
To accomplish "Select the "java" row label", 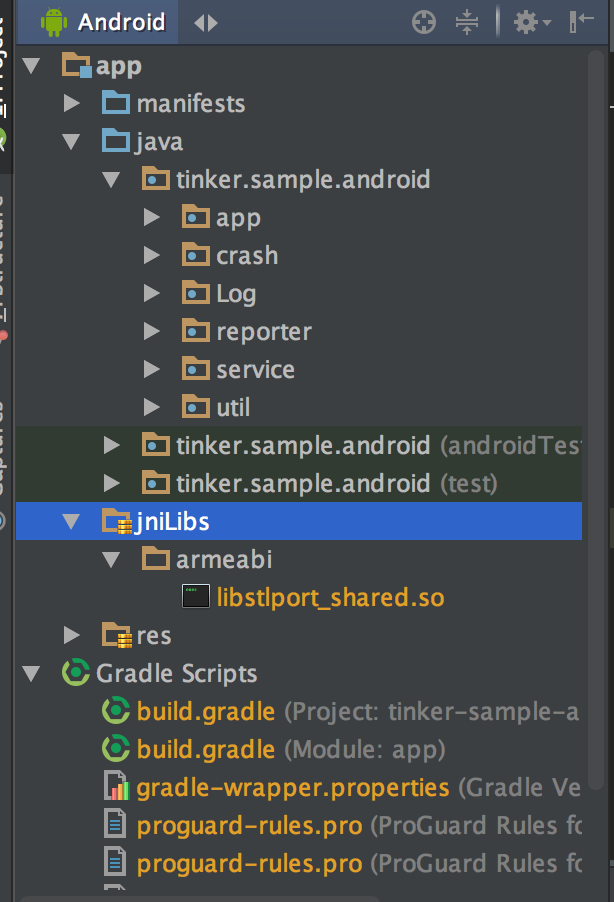I will (x=159, y=142).
